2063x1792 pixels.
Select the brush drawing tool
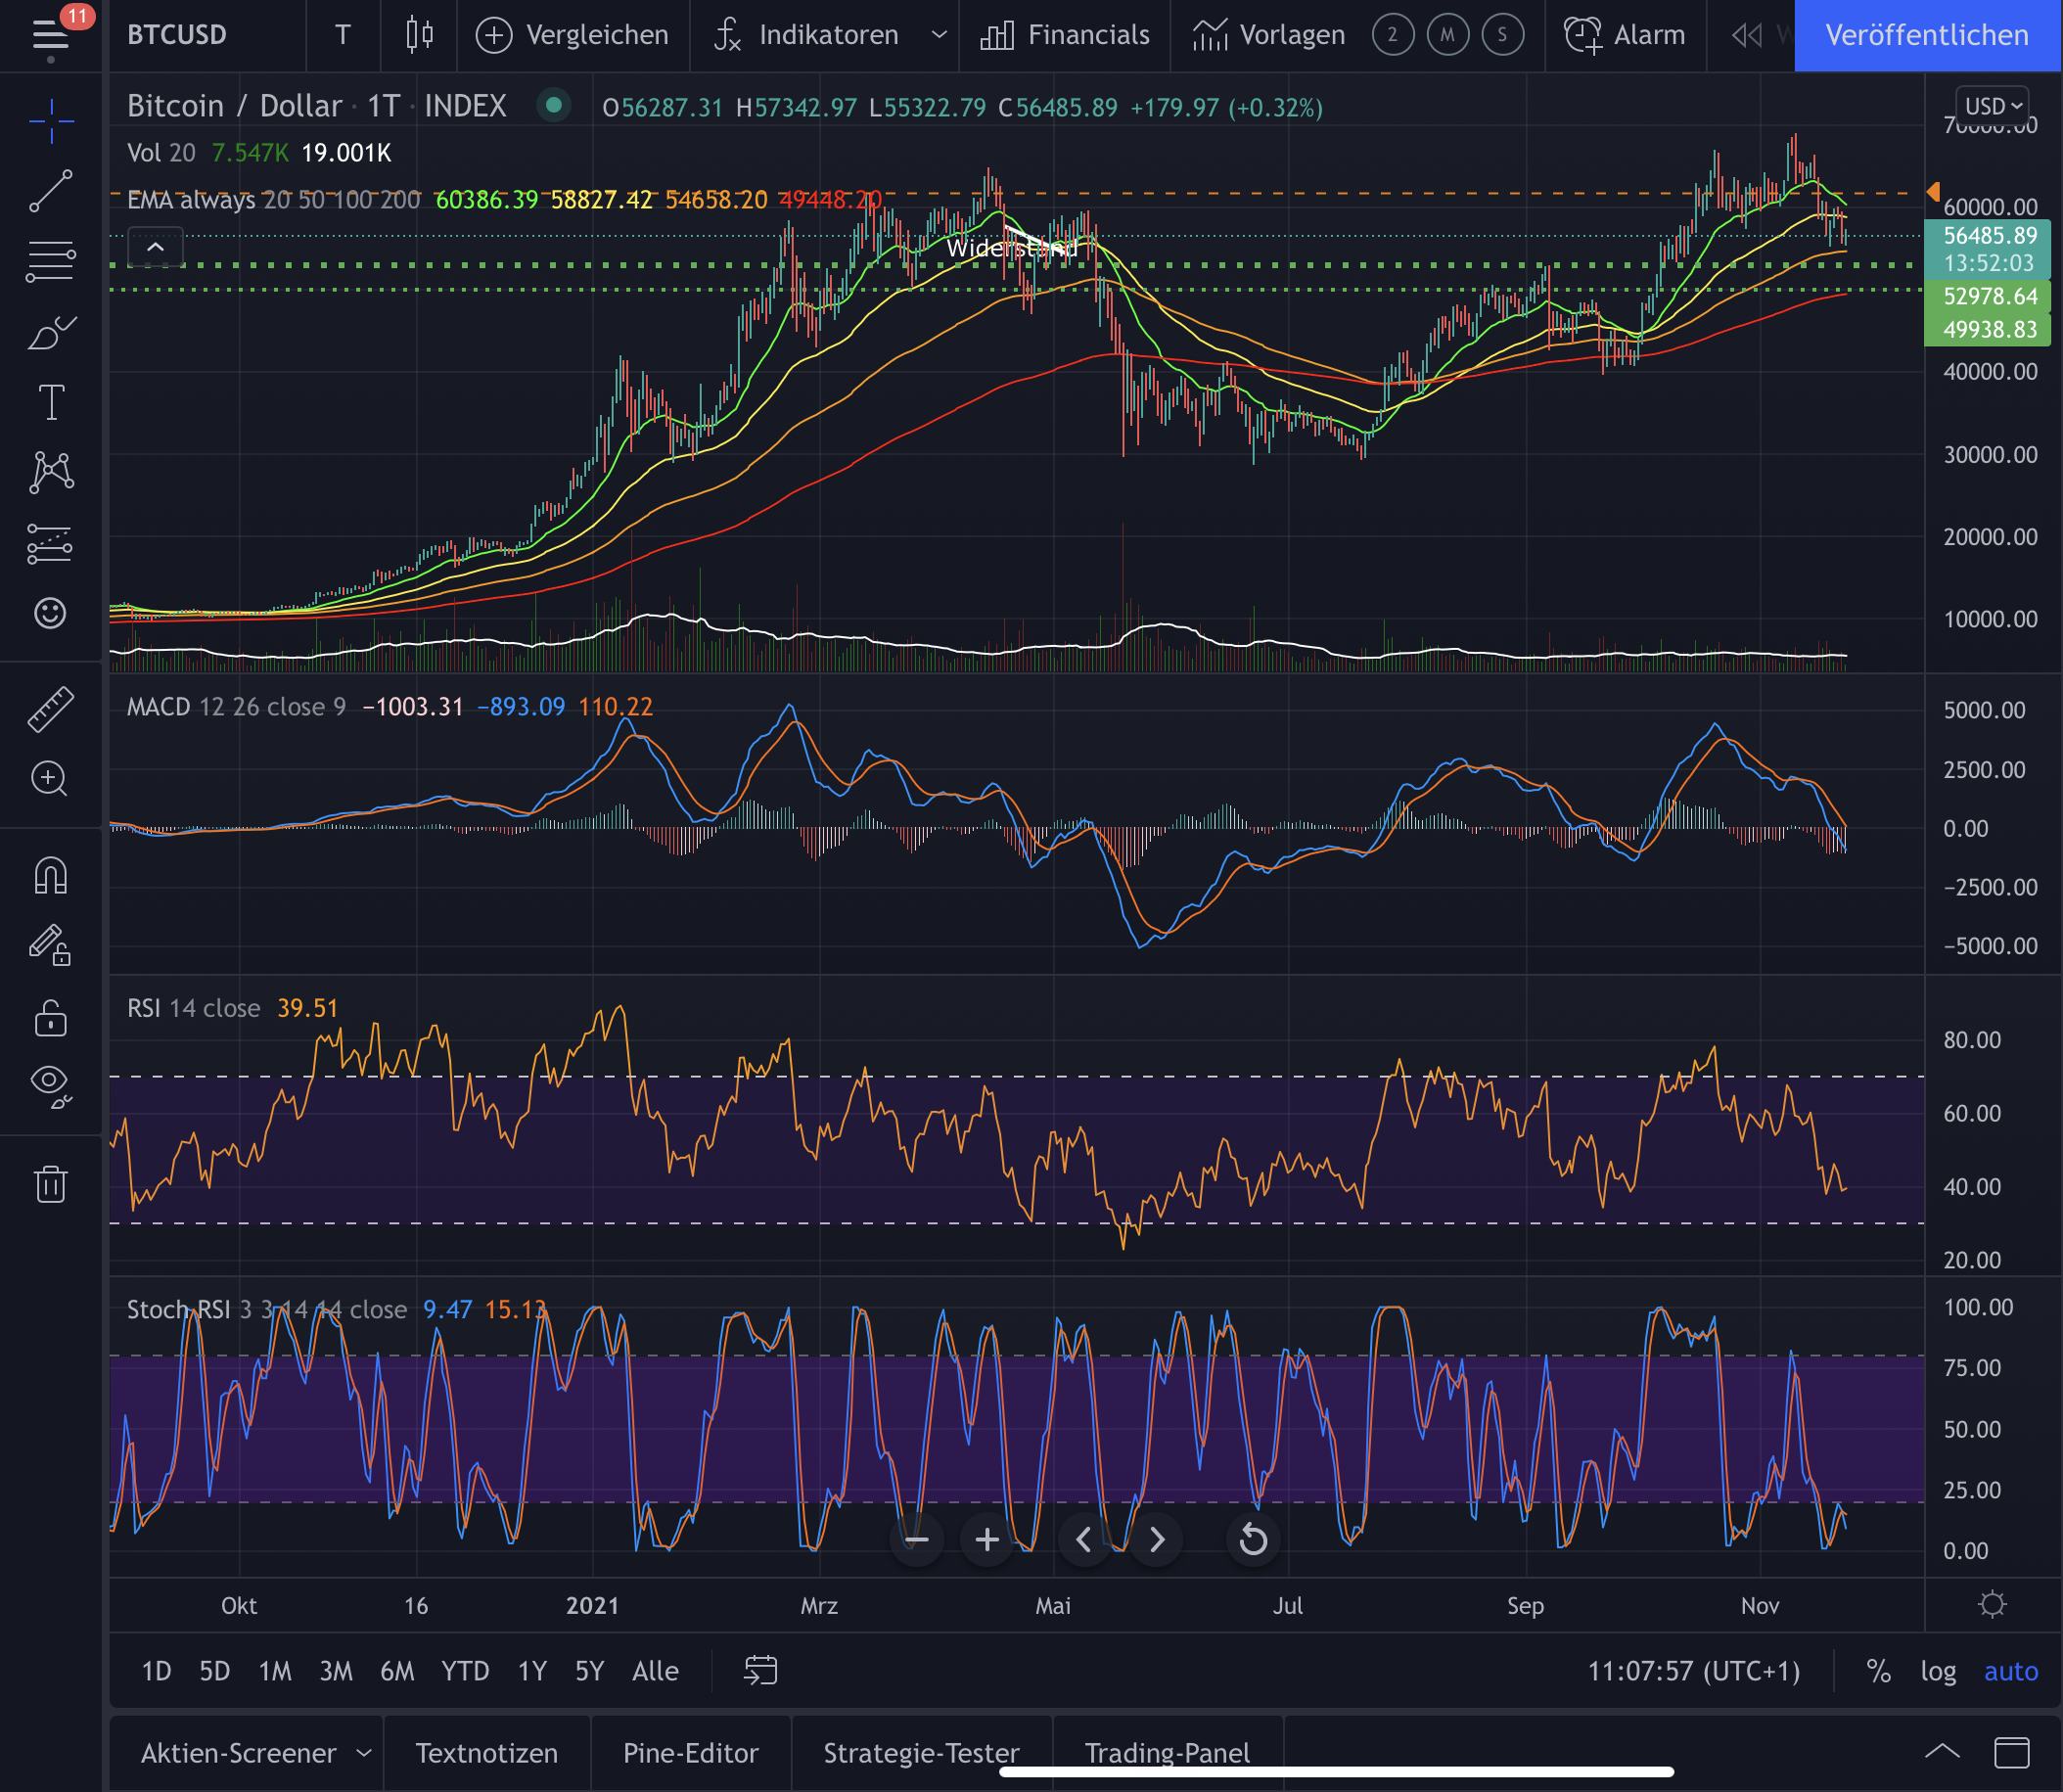point(51,332)
